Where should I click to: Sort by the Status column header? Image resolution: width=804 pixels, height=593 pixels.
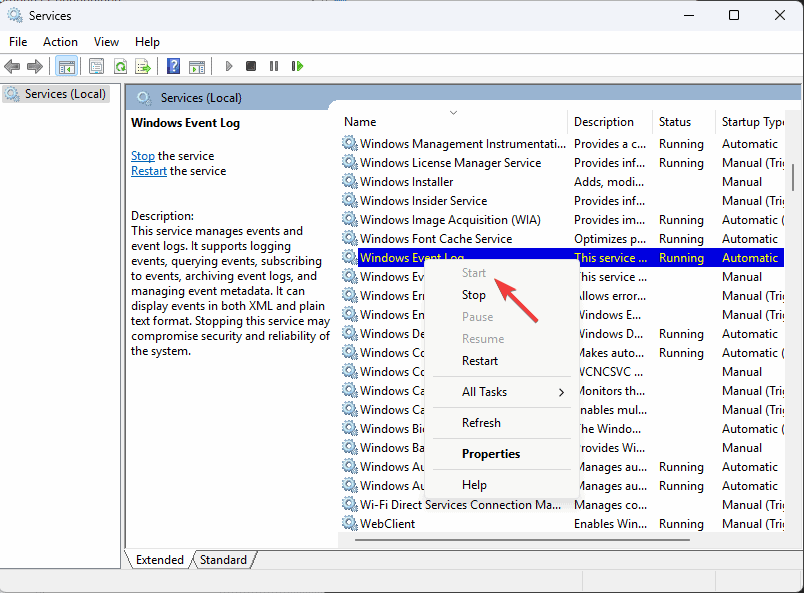tap(675, 122)
